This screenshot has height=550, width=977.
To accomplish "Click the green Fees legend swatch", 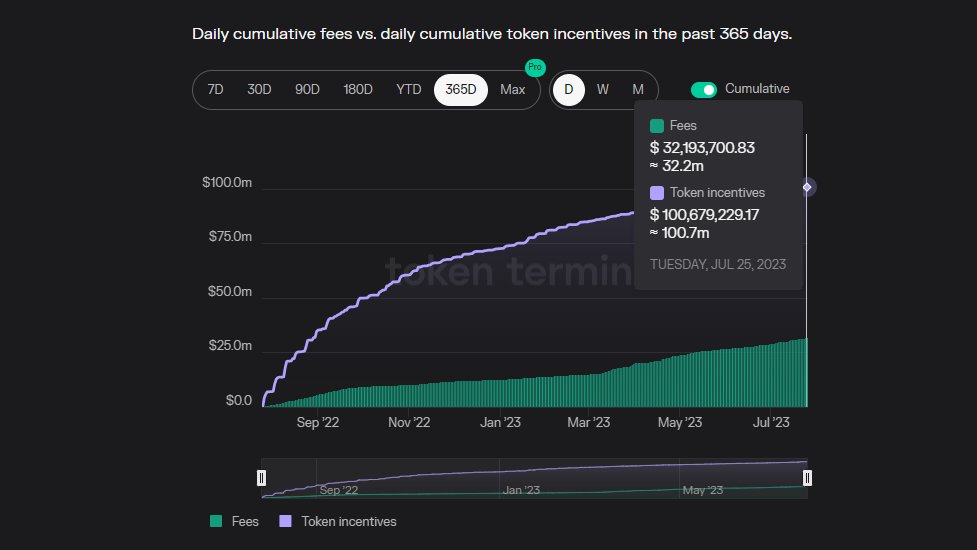I will (216, 521).
